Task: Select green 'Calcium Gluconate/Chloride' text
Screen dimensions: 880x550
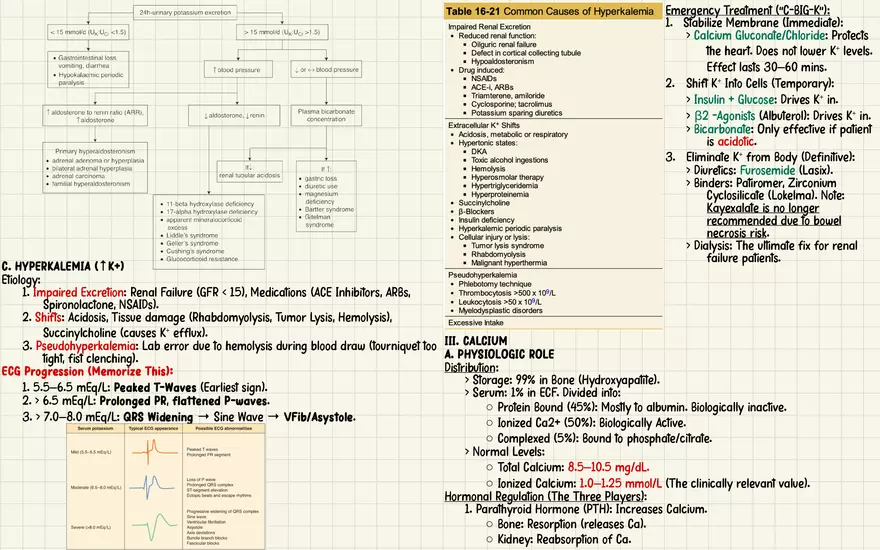Action: 759,35
